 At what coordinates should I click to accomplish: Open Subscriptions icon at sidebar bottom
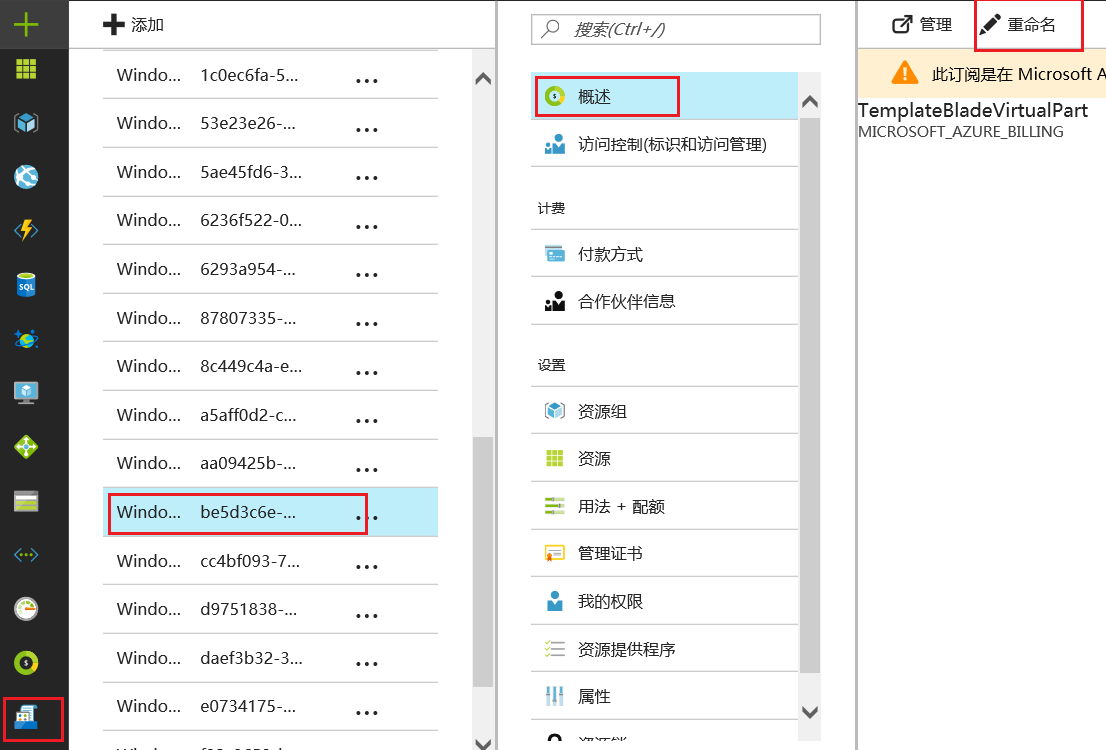coord(26,717)
